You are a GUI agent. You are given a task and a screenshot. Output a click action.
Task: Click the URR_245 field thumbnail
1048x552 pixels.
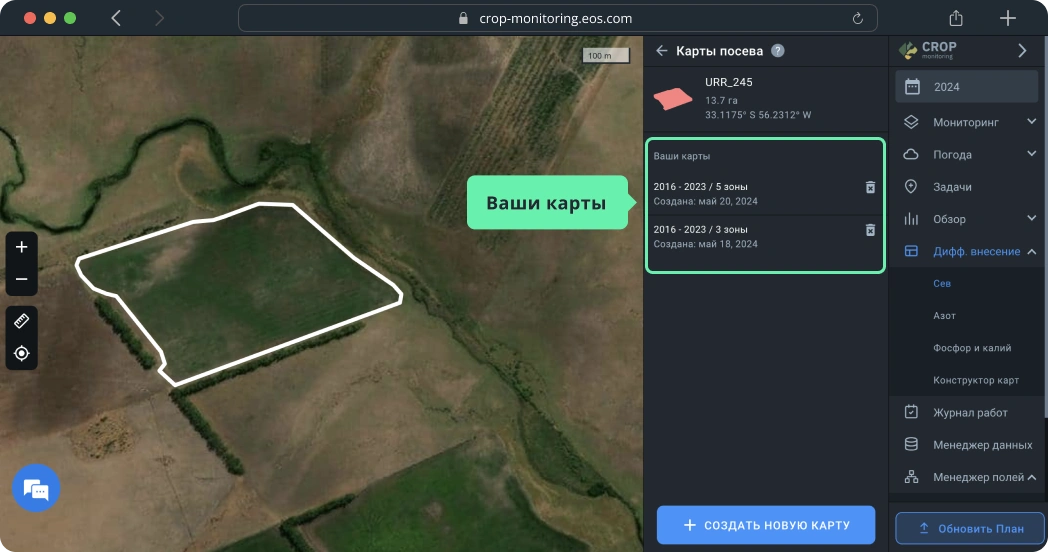pyautogui.click(x=673, y=99)
